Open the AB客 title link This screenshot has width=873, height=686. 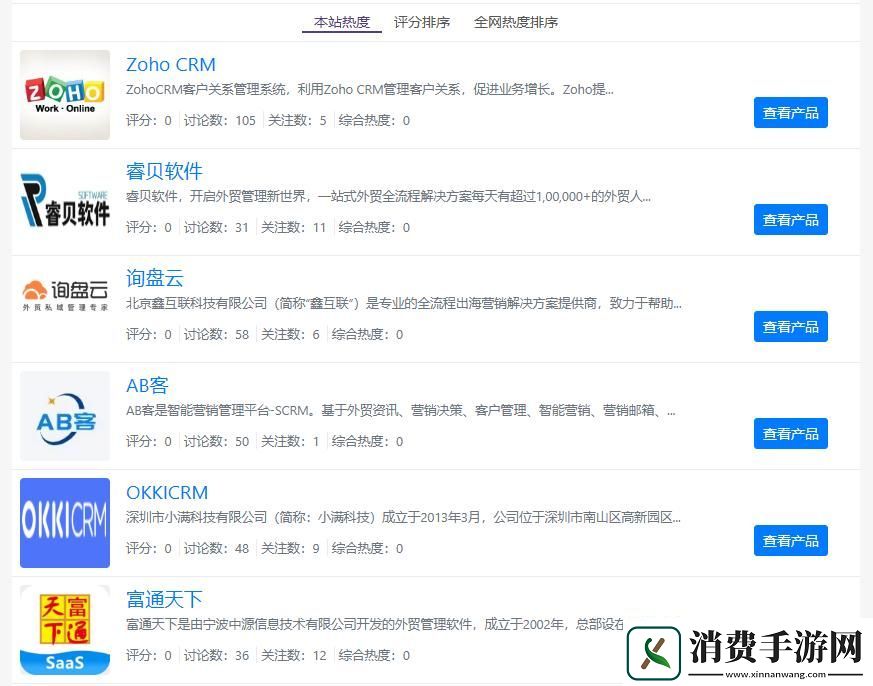tap(147, 385)
